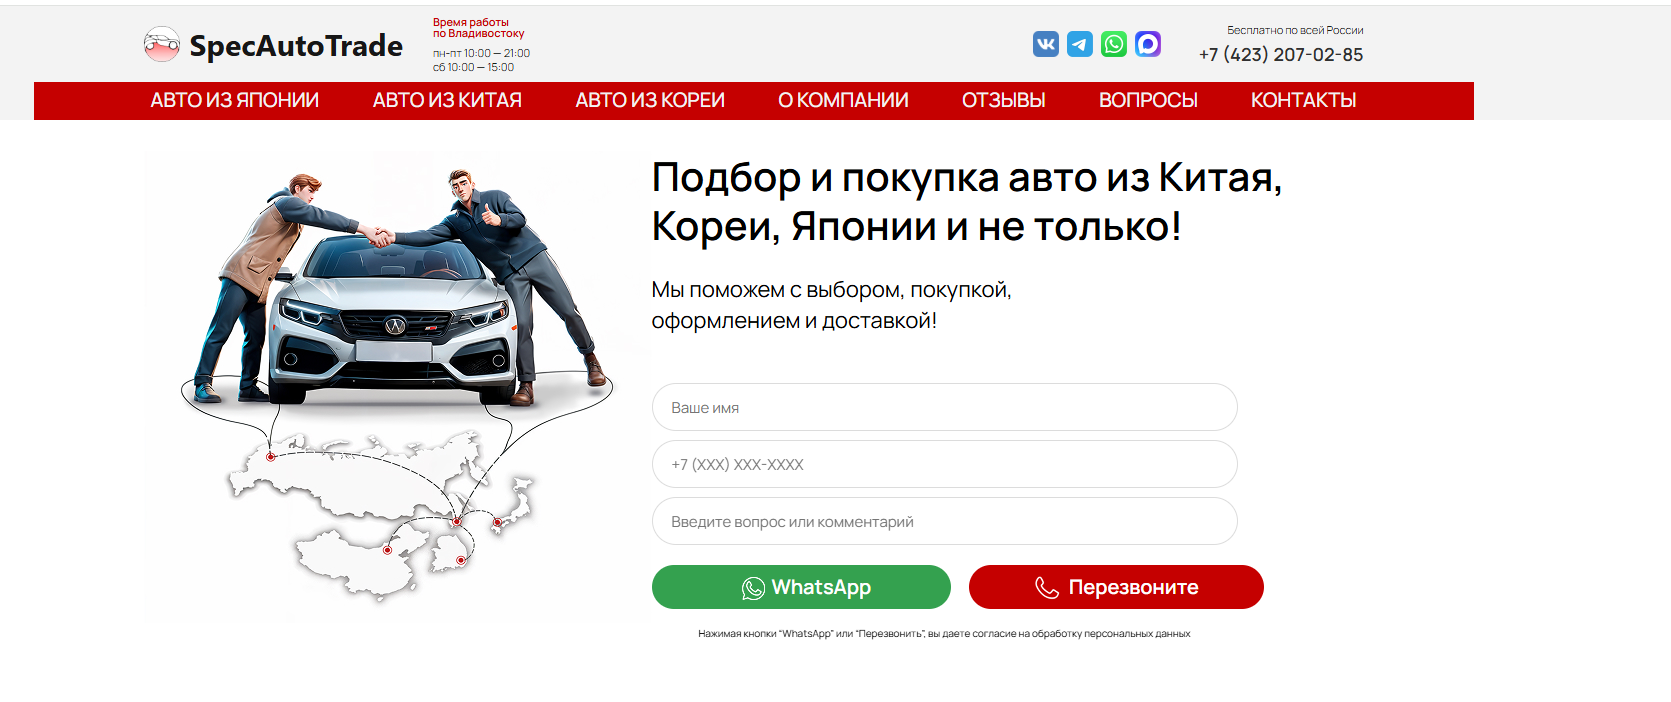Image resolution: width=1671 pixels, height=702 pixels.
Task: Click the SpecAutoTrade car logo icon
Action: tap(161, 44)
